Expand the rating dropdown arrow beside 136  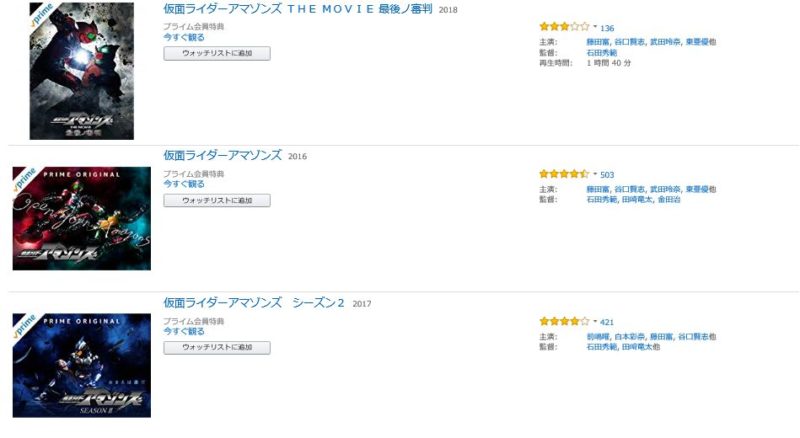pyautogui.click(x=595, y=27)
